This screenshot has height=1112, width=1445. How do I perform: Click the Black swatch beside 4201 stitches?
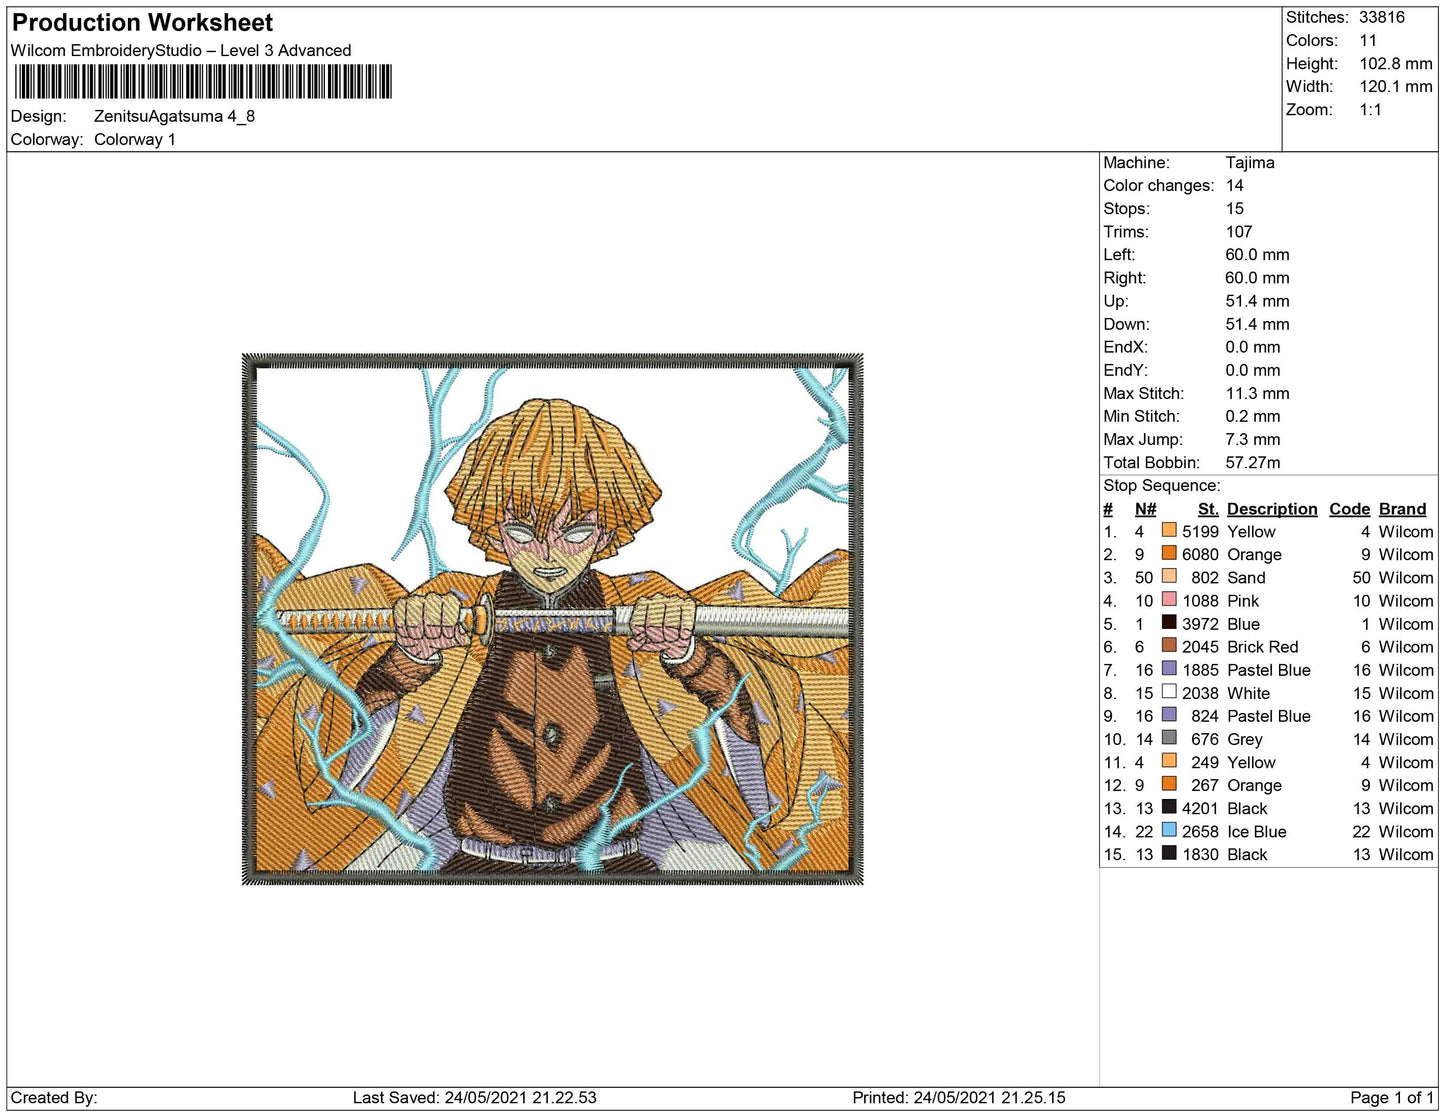[1169, 806]
